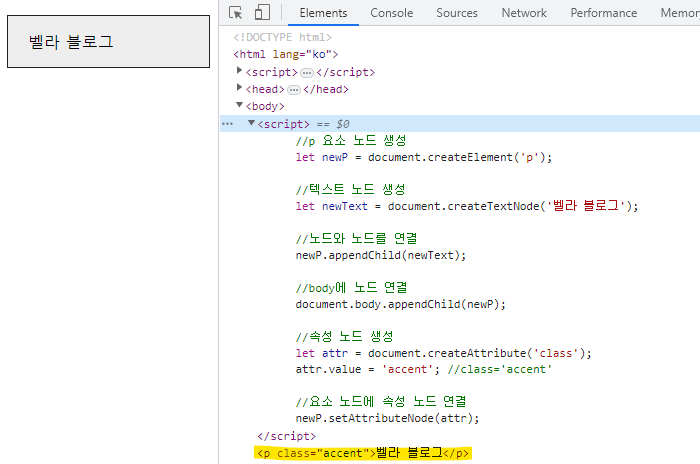Click the createTextNode('벨라 블로그') code line
This screenshot has height=464, width=700.
pos(467,206)
